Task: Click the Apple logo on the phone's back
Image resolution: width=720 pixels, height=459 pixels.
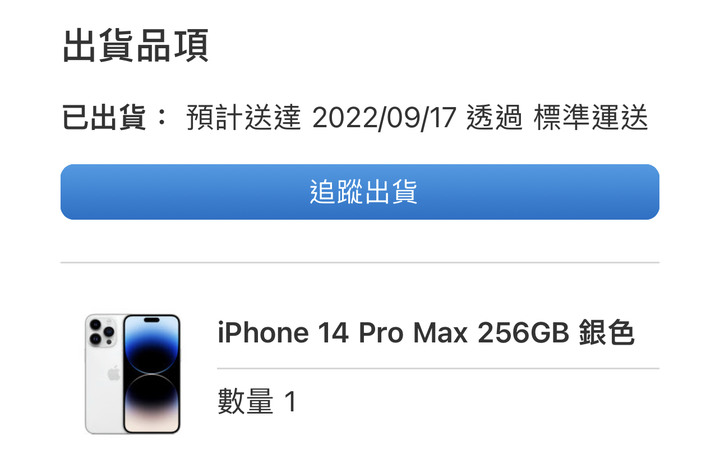Action: tap(113, 373)
